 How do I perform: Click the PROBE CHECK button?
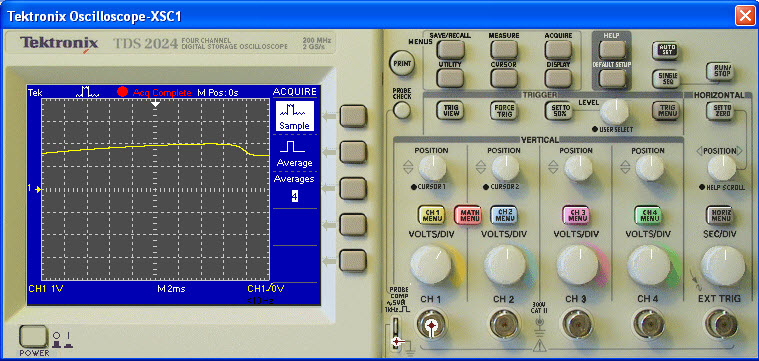pos(402,111)
